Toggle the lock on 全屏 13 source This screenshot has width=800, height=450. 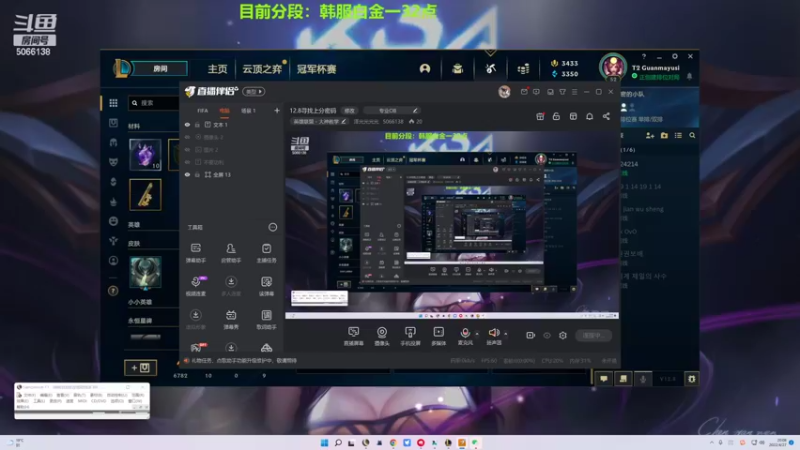197,174
